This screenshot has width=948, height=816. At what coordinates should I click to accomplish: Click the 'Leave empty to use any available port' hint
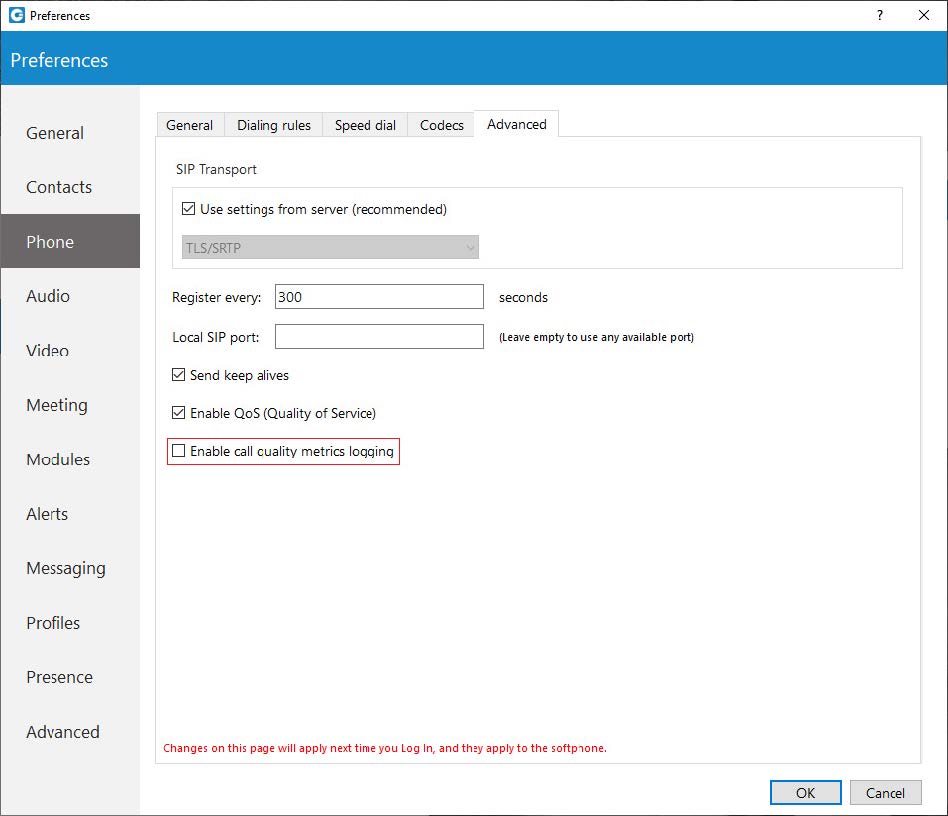click(x=596, y=337)
